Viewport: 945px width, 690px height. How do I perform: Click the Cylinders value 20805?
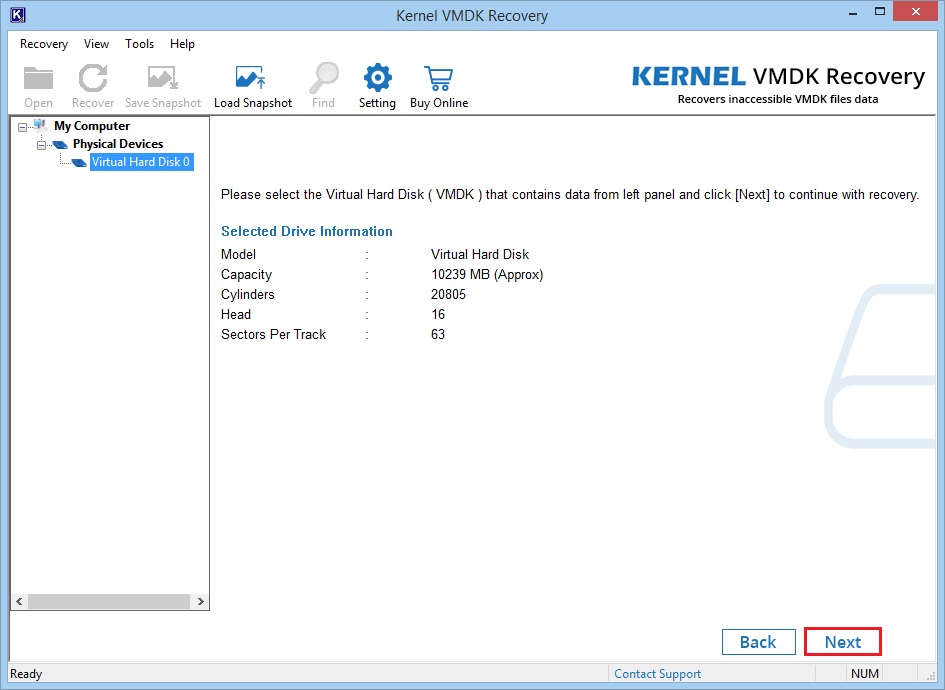click(448, 295)
